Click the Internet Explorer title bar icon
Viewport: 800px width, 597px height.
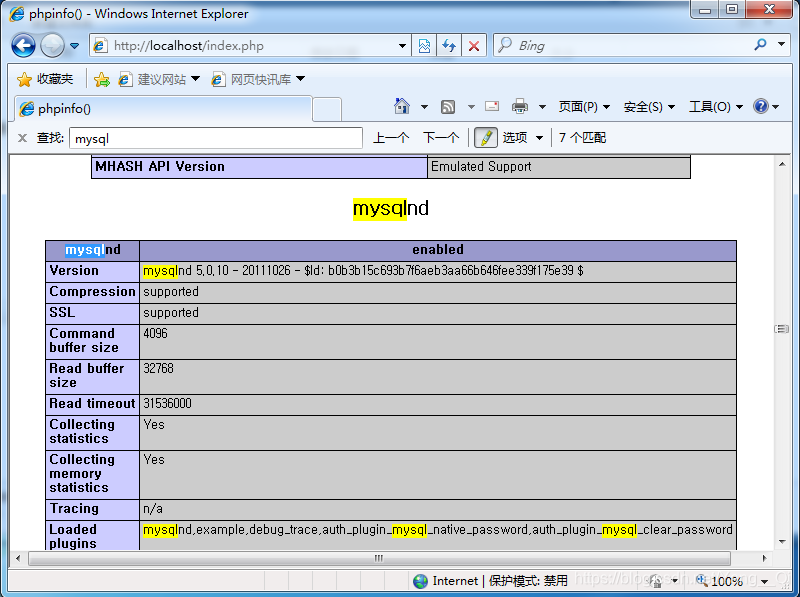(16, 14)
